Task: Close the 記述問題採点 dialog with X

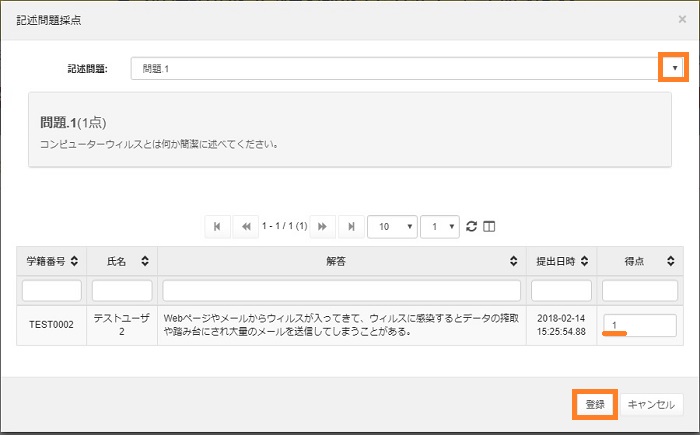Action: 682,18
